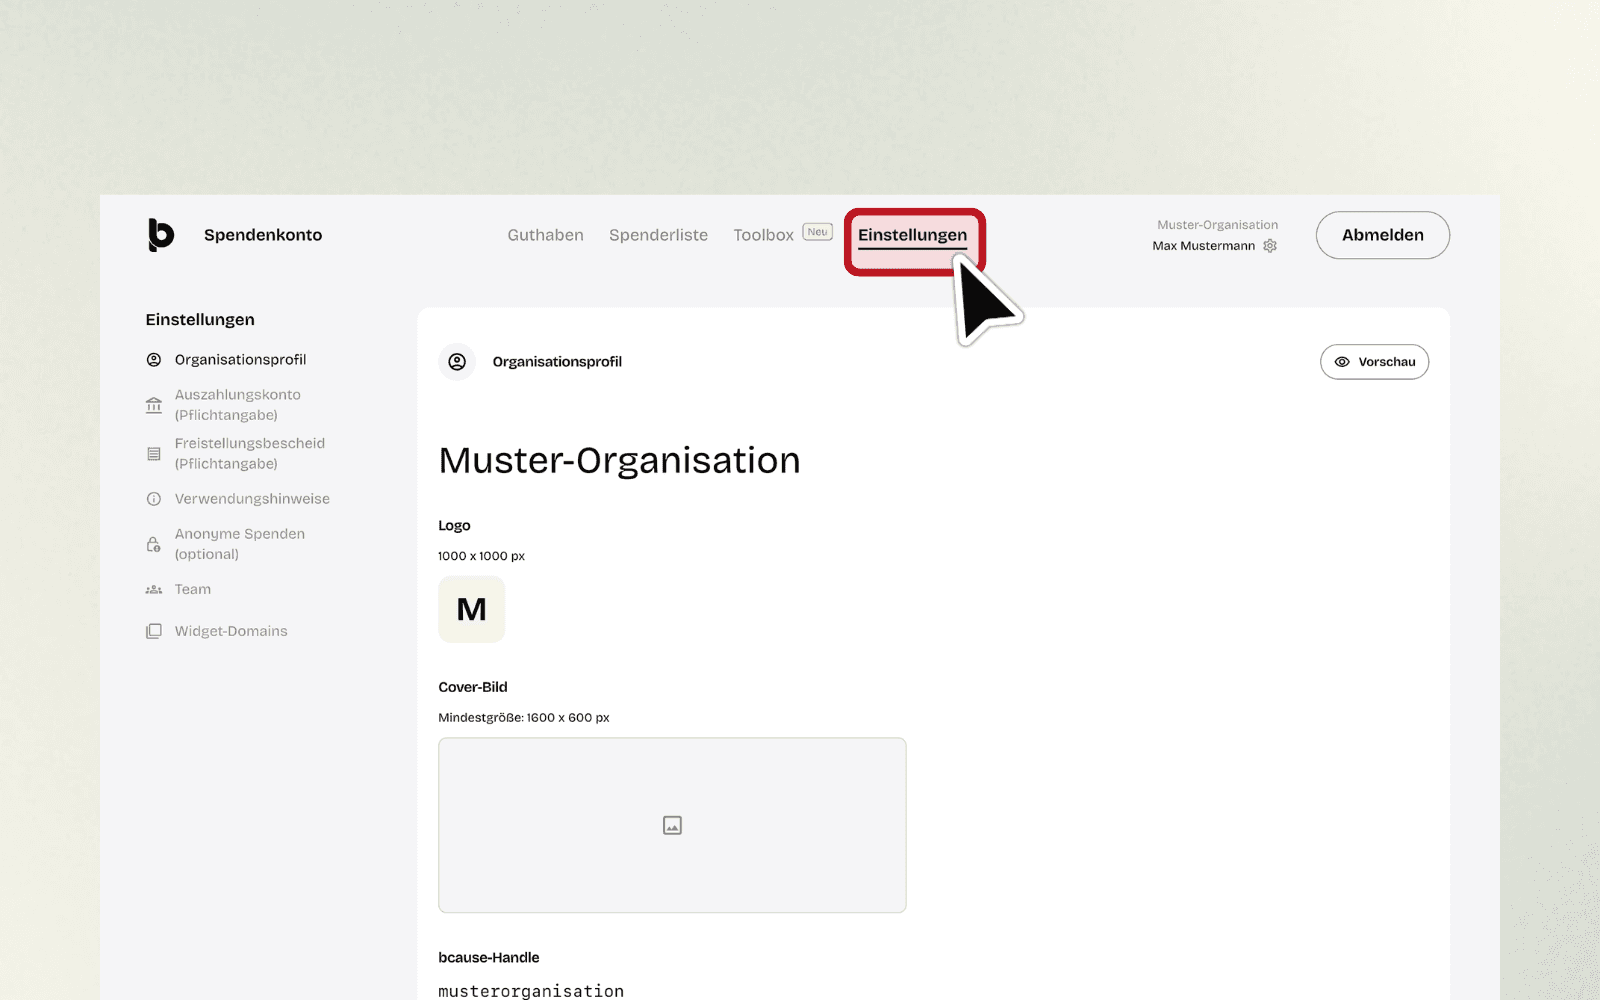The image size is (1600, 1000).
Task: Click the image placeholder icon in cover area
Action: (x=672, y=825)
